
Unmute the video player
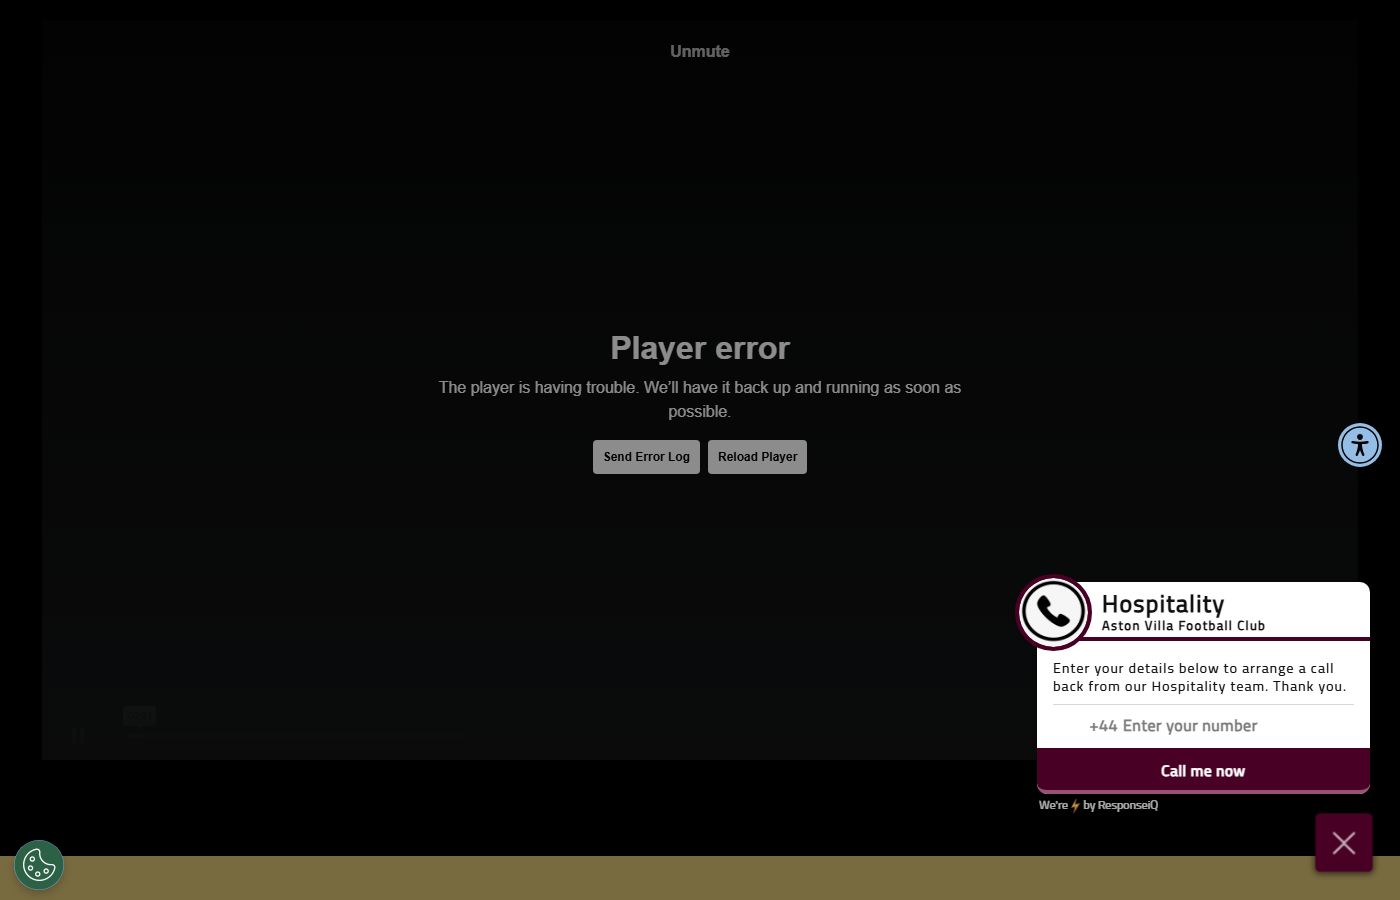click(700, 51)
